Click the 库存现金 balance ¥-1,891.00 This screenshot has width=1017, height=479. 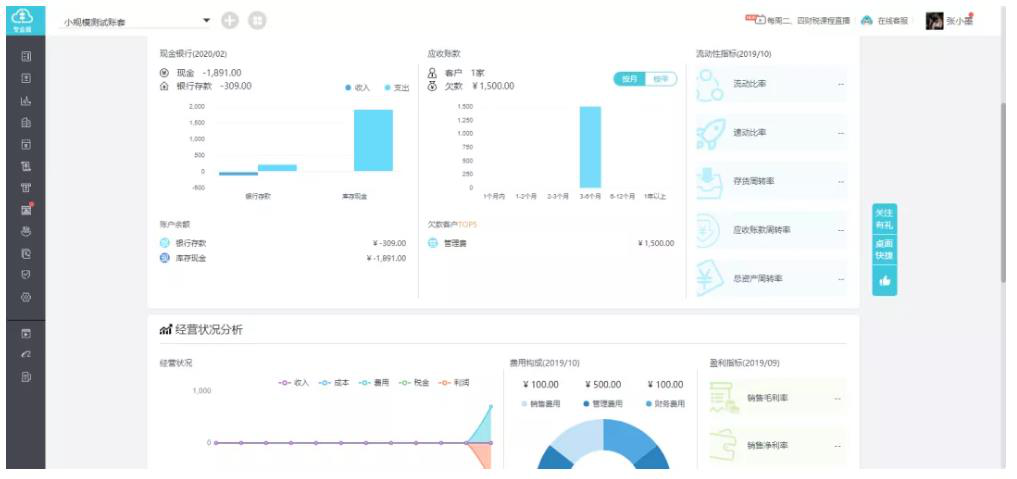point(387,259)
